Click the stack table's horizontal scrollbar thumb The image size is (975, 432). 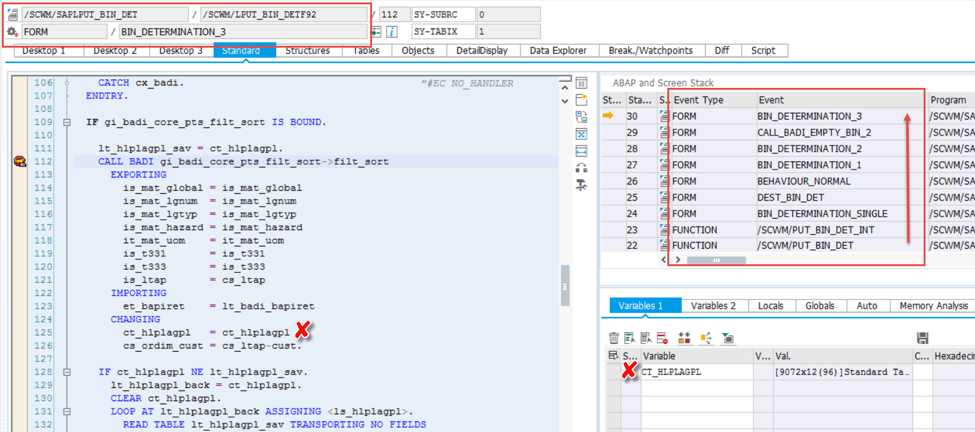[x=716, y=259]
